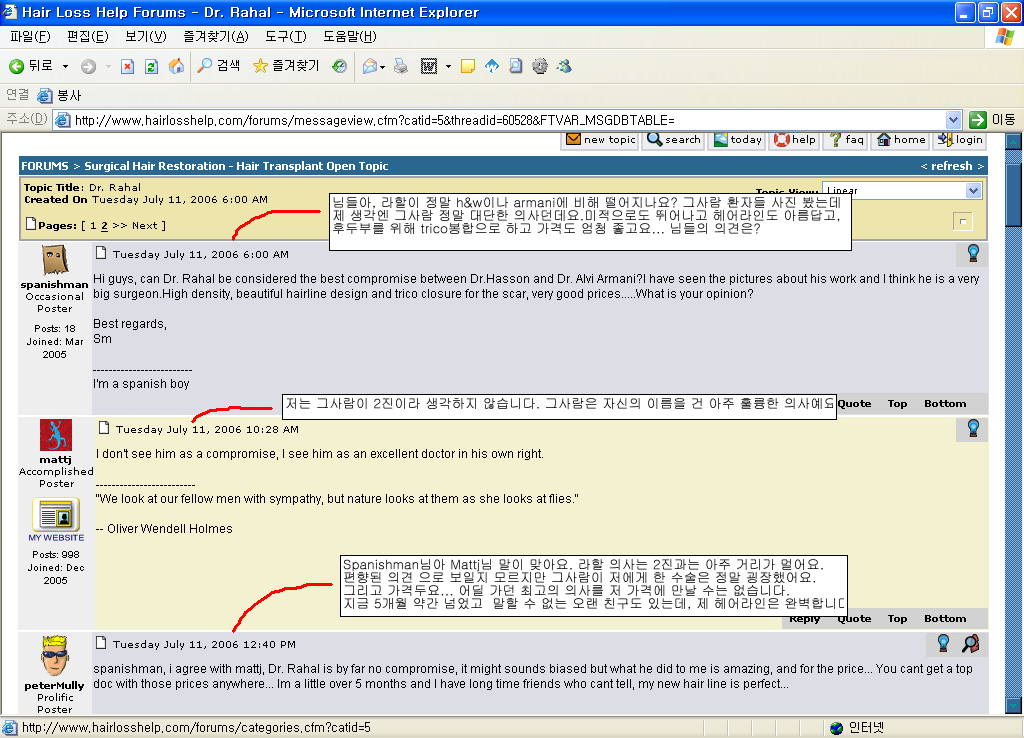Image resolution: width=1024 pixels, height=738 pixels.
Task: Click the Refresh icon in IE toolbar
Action: click(152, 66)
